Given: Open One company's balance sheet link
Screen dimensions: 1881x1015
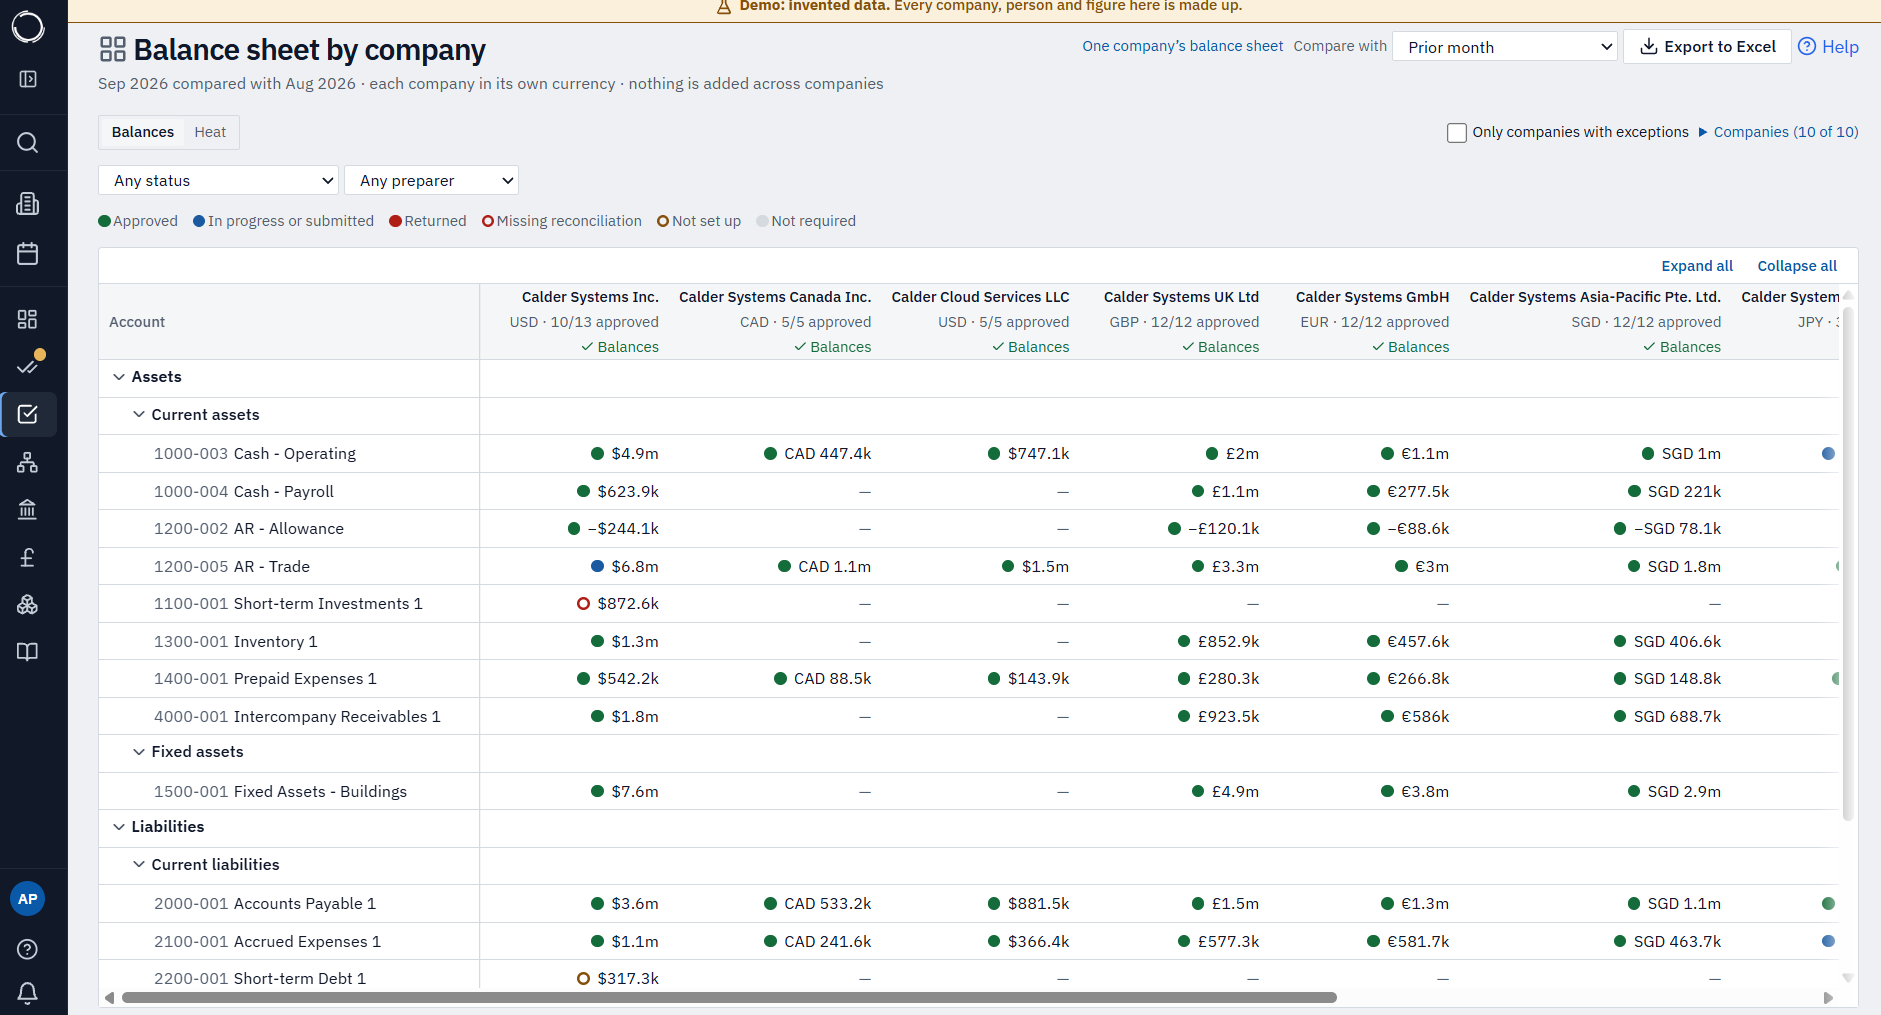Looking at the screenshot, I should [1182, 46].
